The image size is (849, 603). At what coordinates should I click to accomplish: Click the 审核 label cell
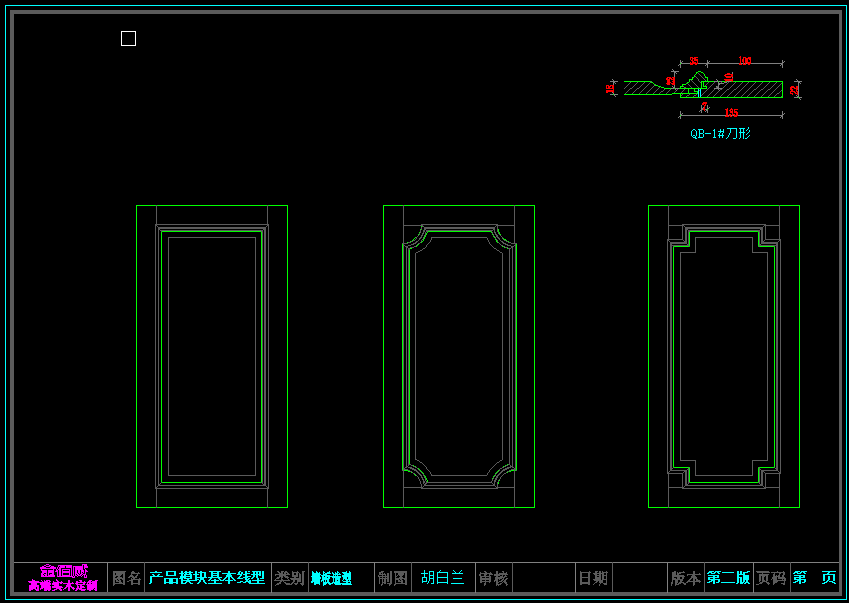(x=493, y=578)
